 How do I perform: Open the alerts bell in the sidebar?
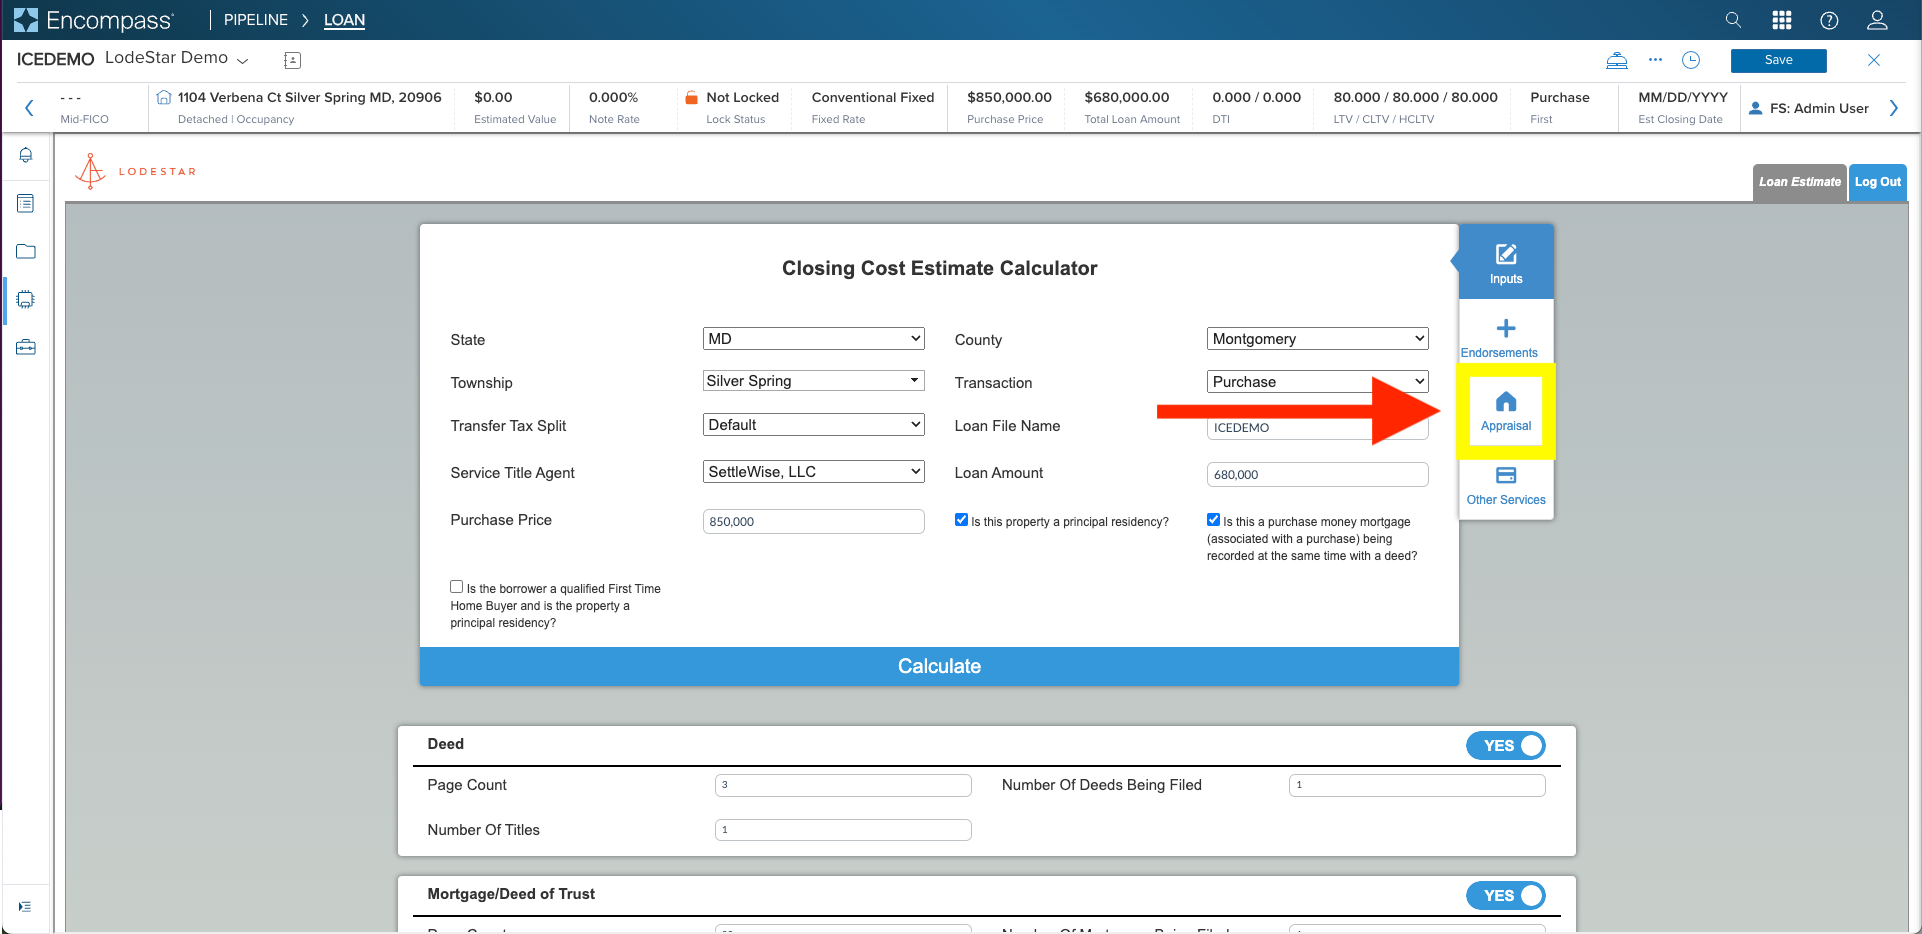tap(26, 155)
